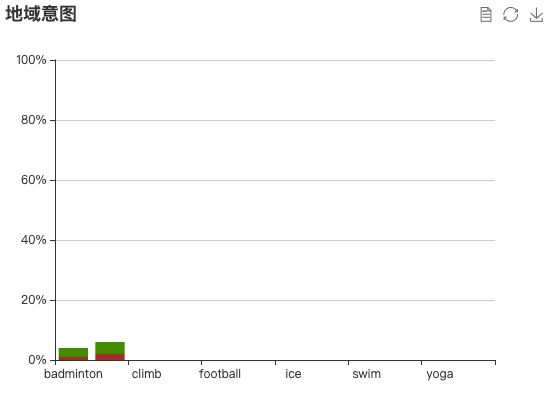Click the 20% y-axis label
This screenshot has height=420, width=550.
[x=33, y=300]
